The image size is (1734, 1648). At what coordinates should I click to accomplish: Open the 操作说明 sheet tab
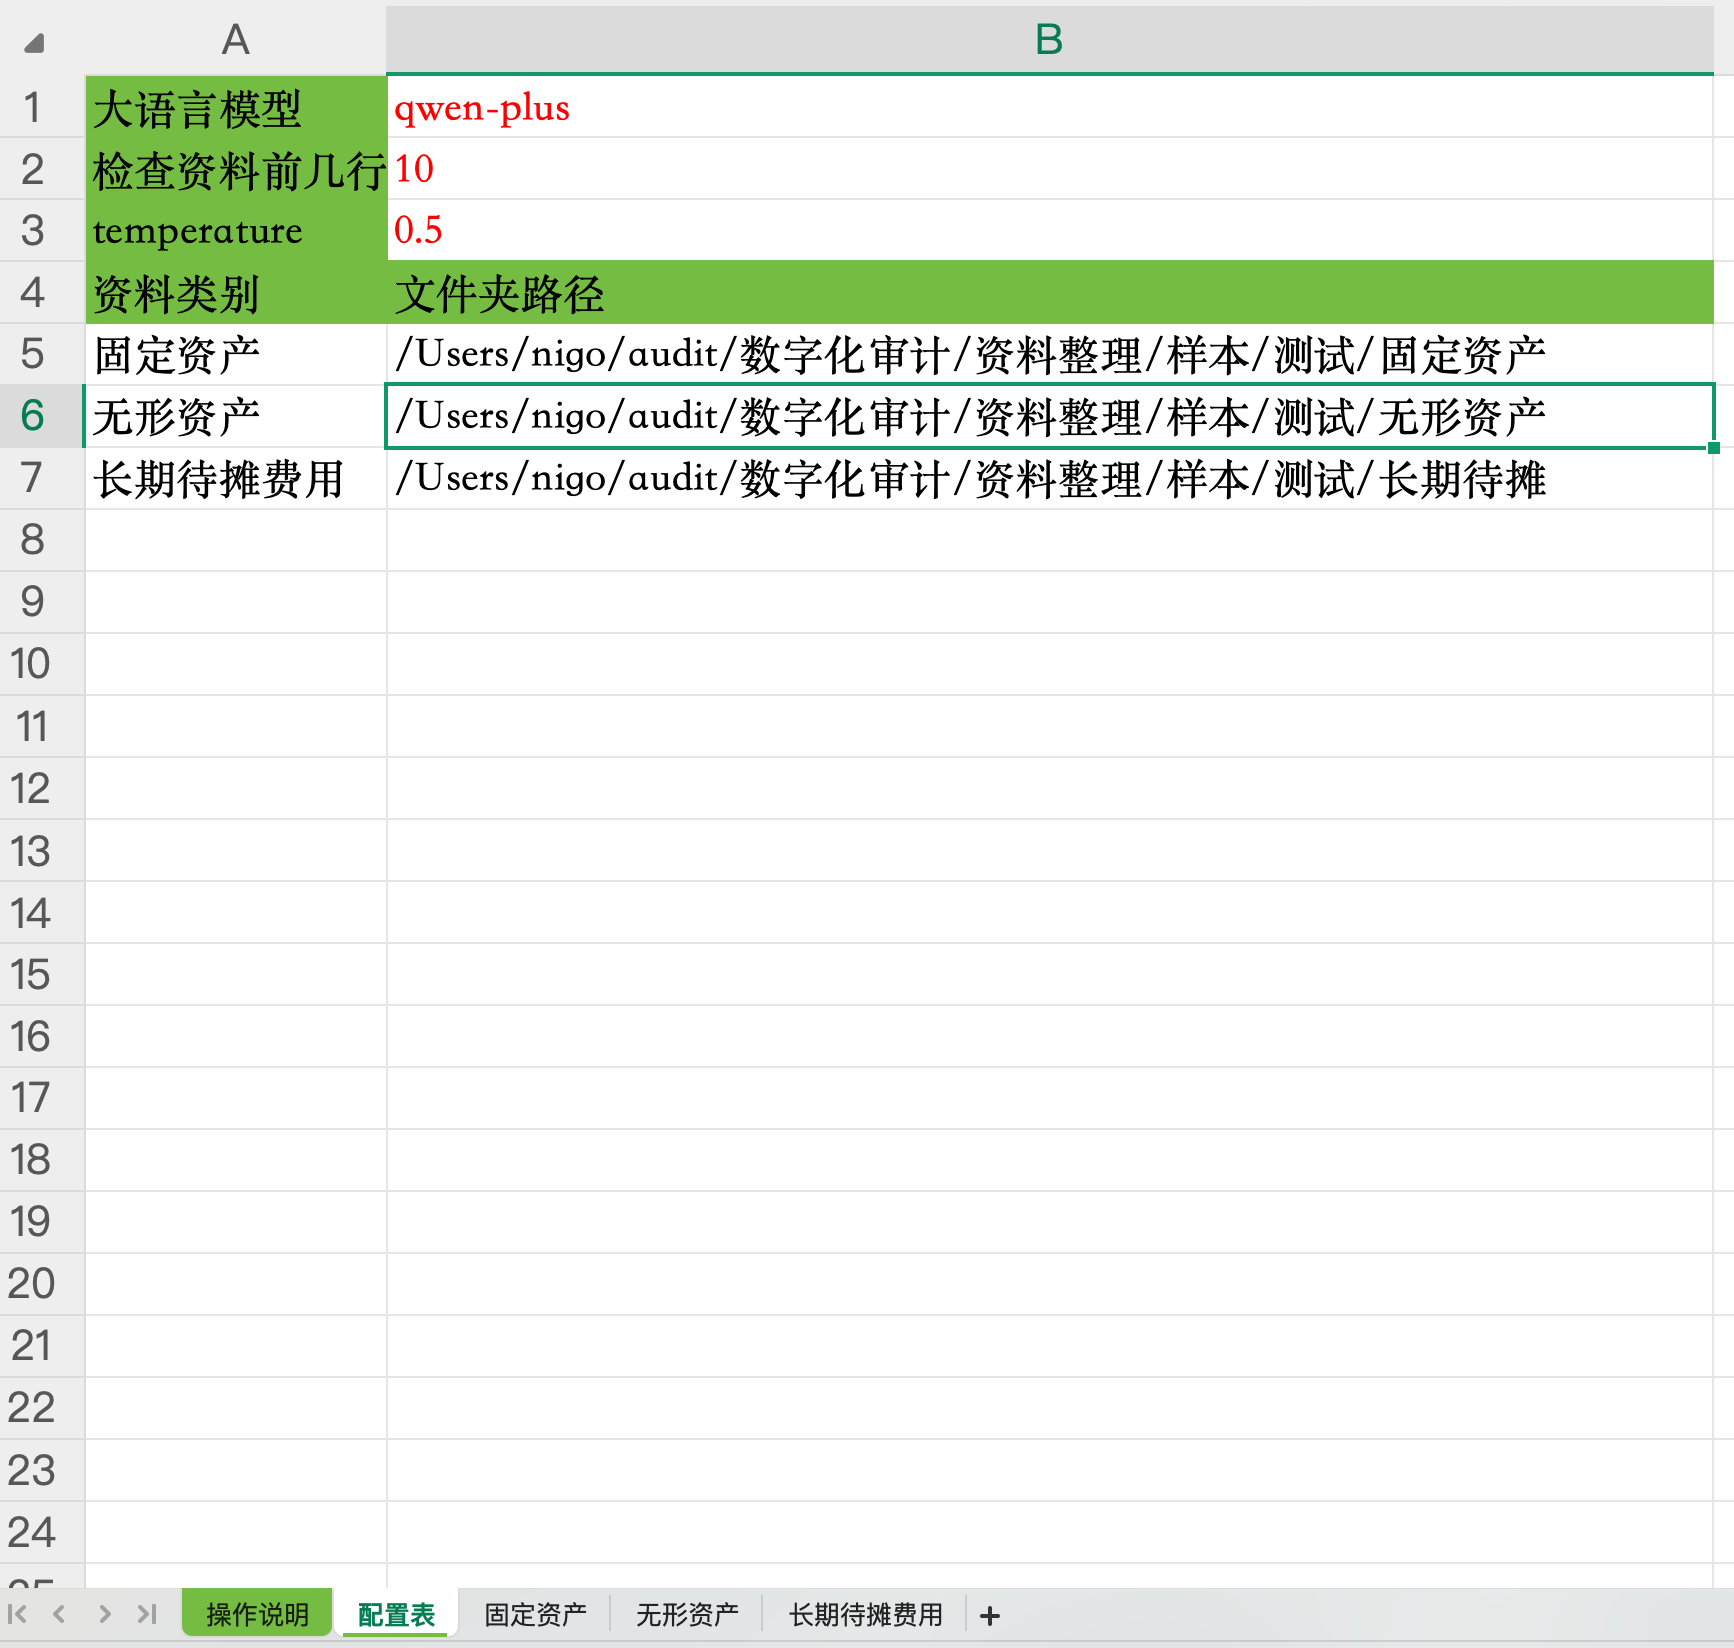coord(257,1614)
